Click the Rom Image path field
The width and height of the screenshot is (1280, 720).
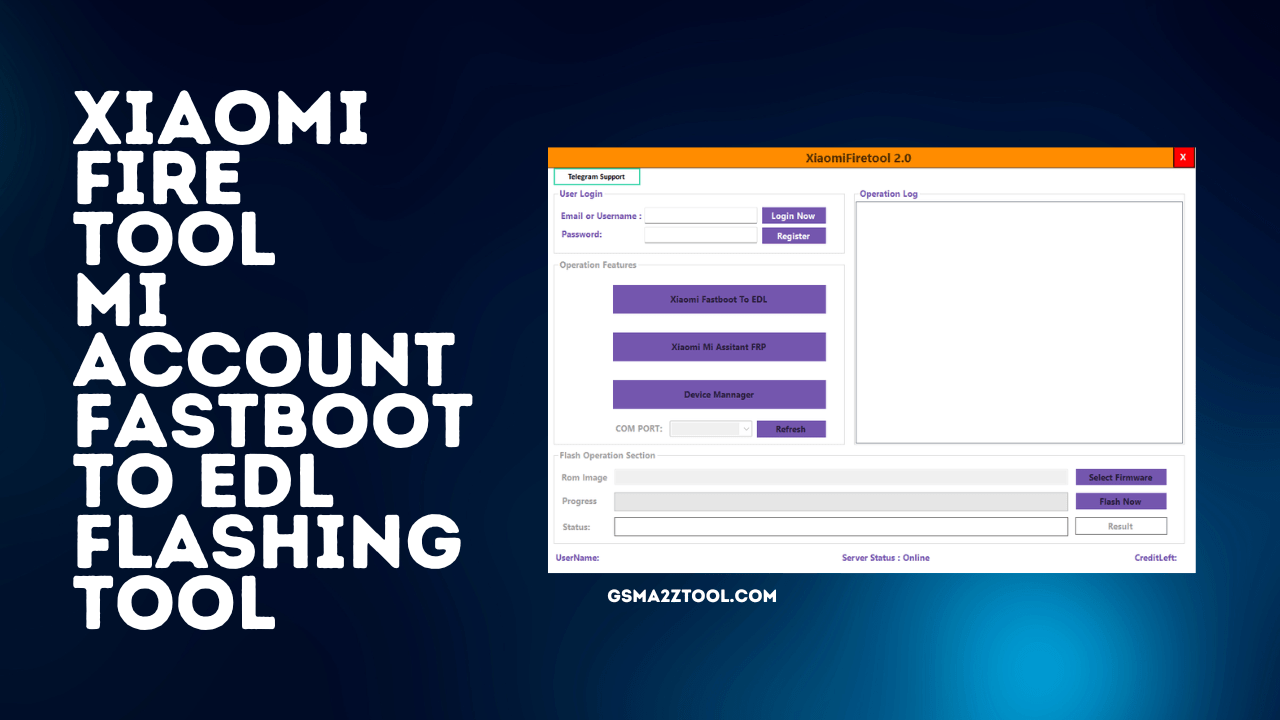point(841,478)
